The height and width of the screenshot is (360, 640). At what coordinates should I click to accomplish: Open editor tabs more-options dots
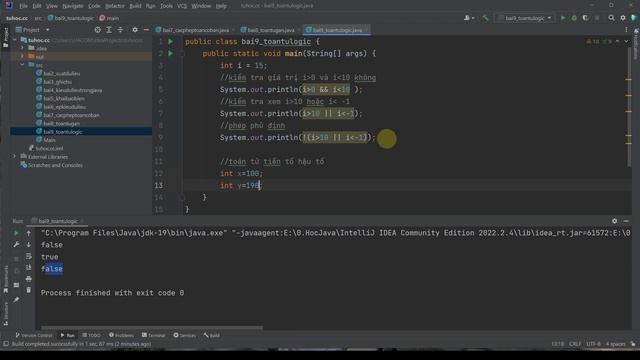point(626,30)
